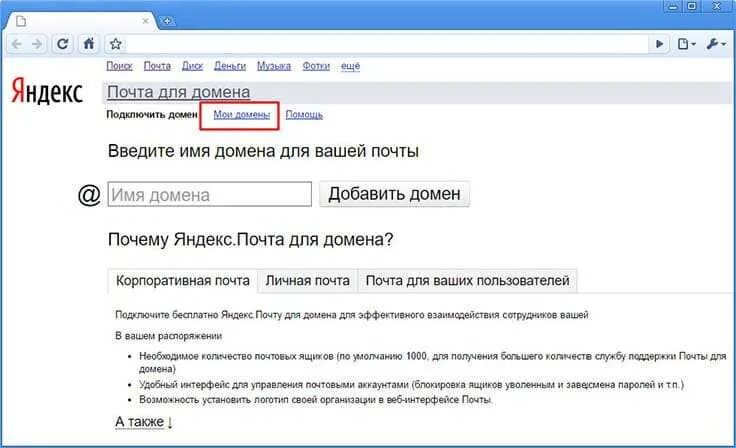
Task: Expand the А также section
Action: (x=144, y=422)
